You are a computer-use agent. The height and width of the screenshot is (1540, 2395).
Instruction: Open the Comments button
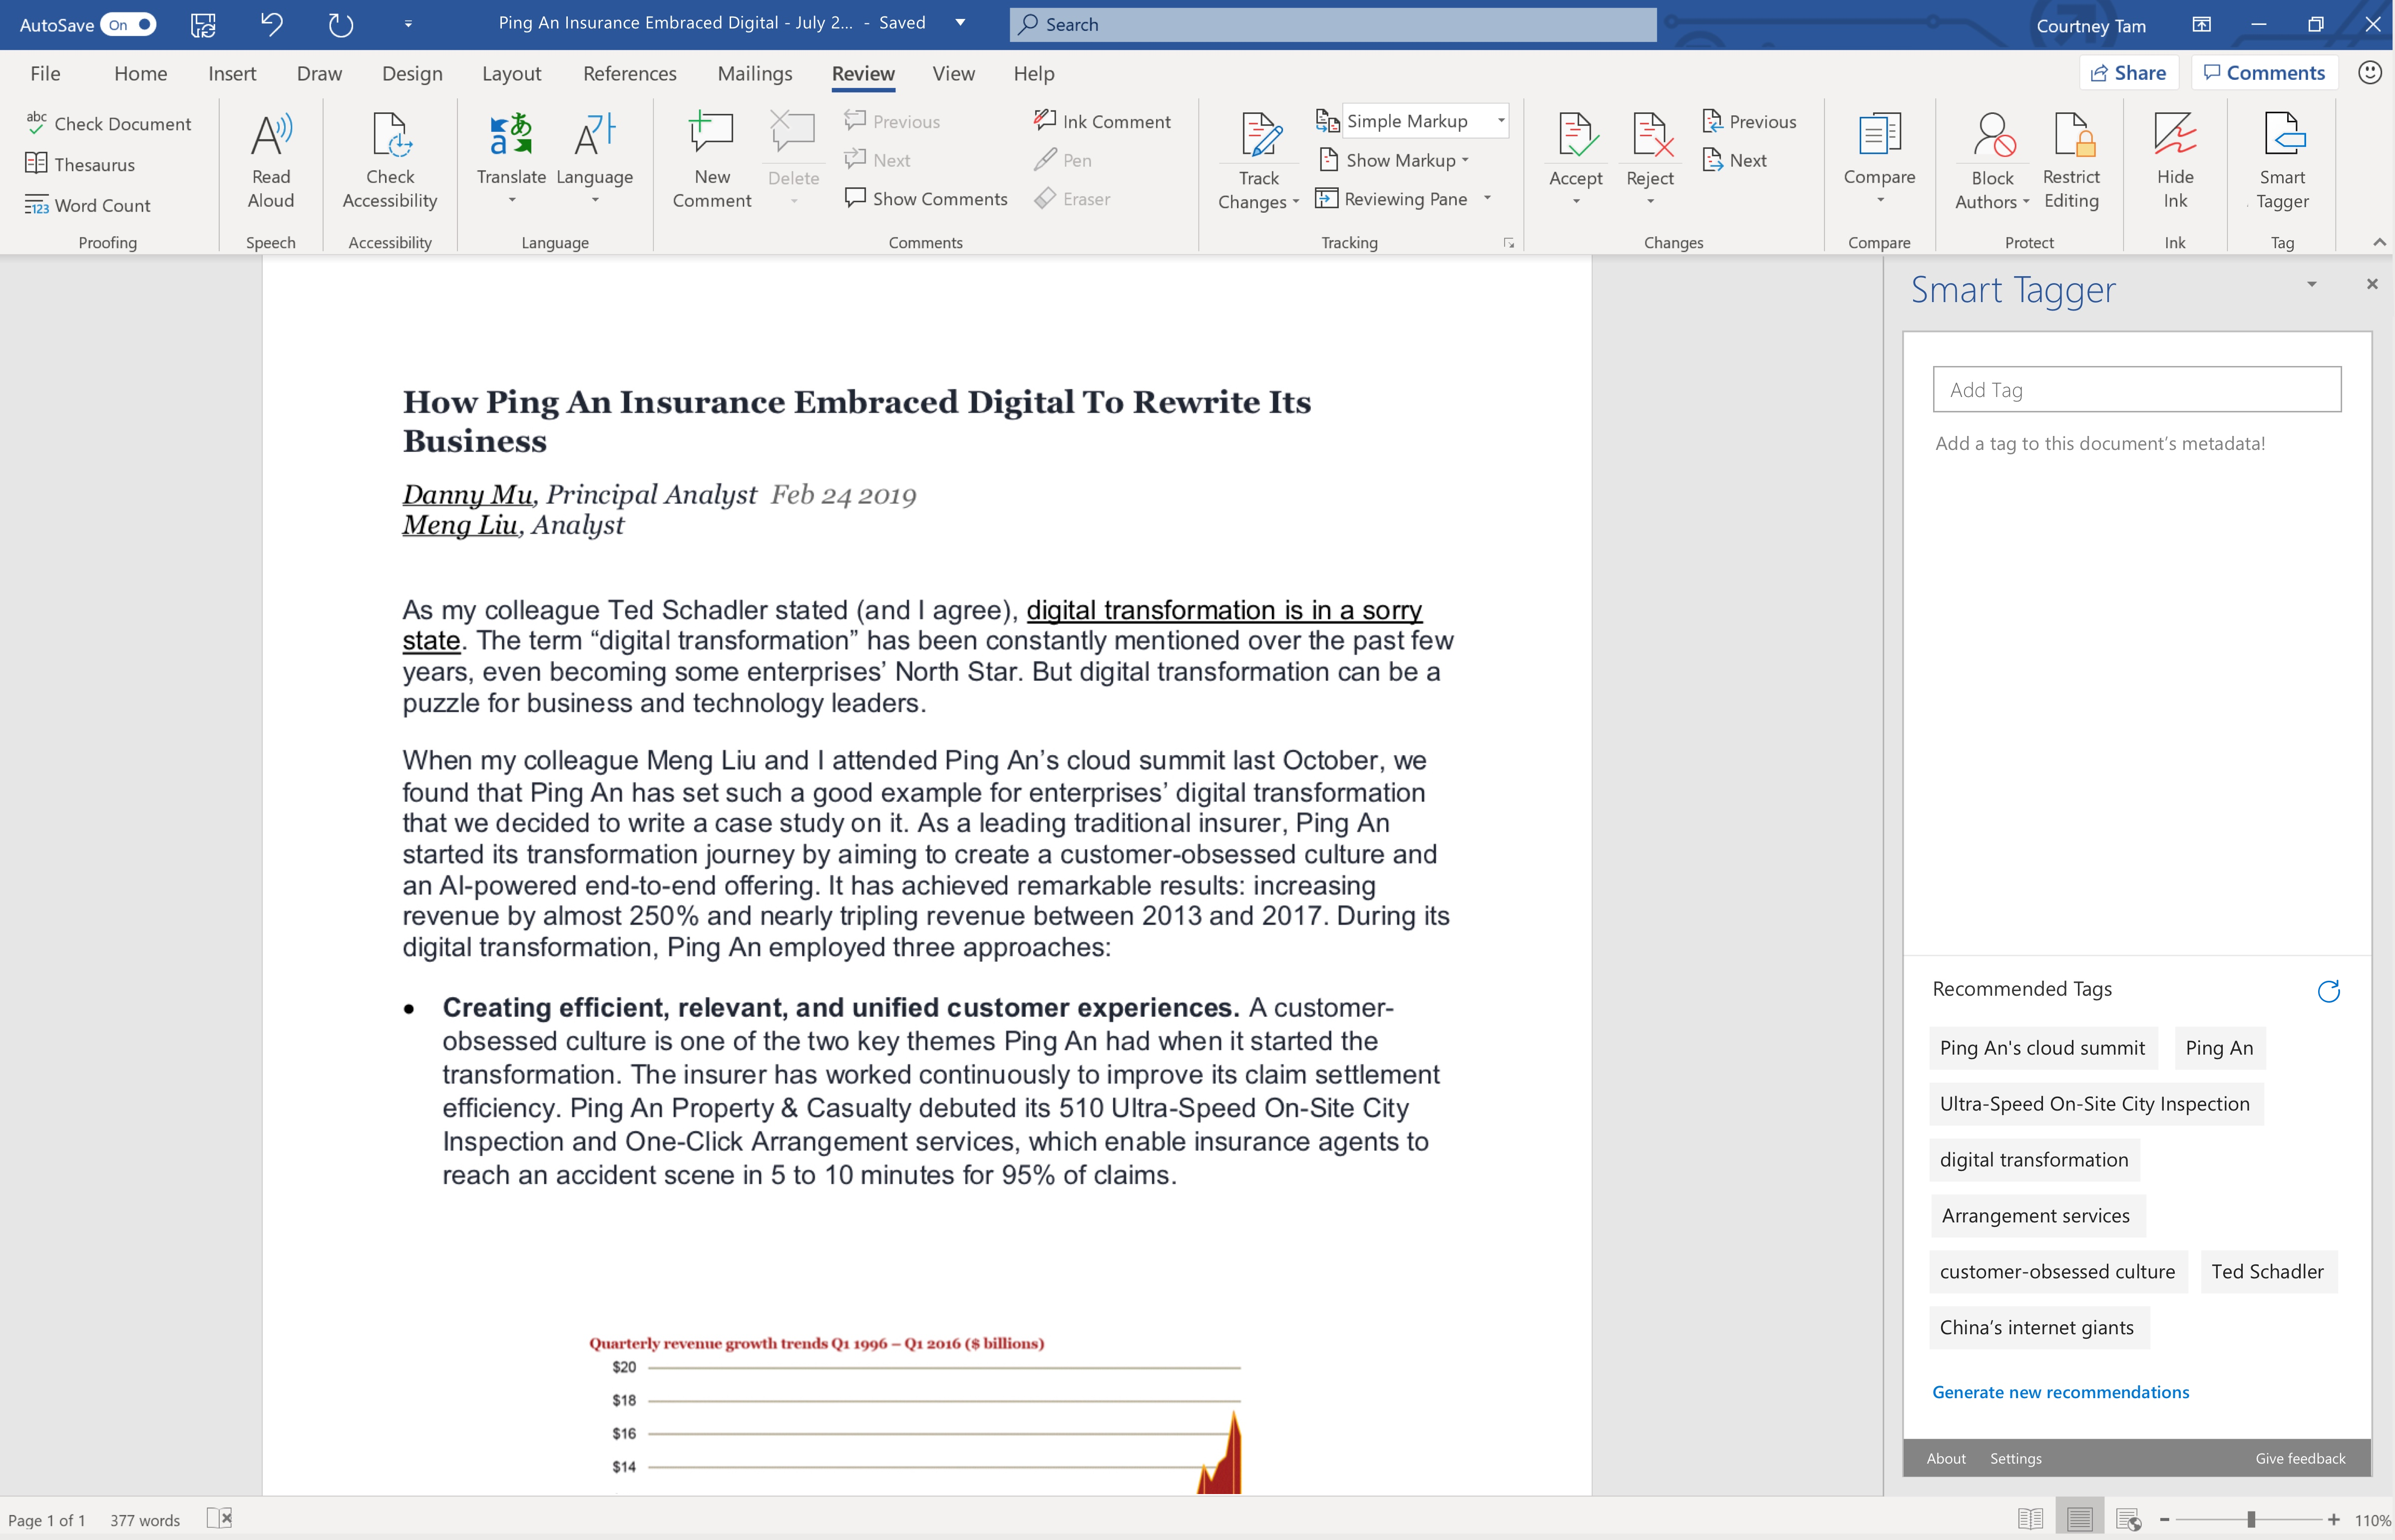click(x=2264, y=72)
